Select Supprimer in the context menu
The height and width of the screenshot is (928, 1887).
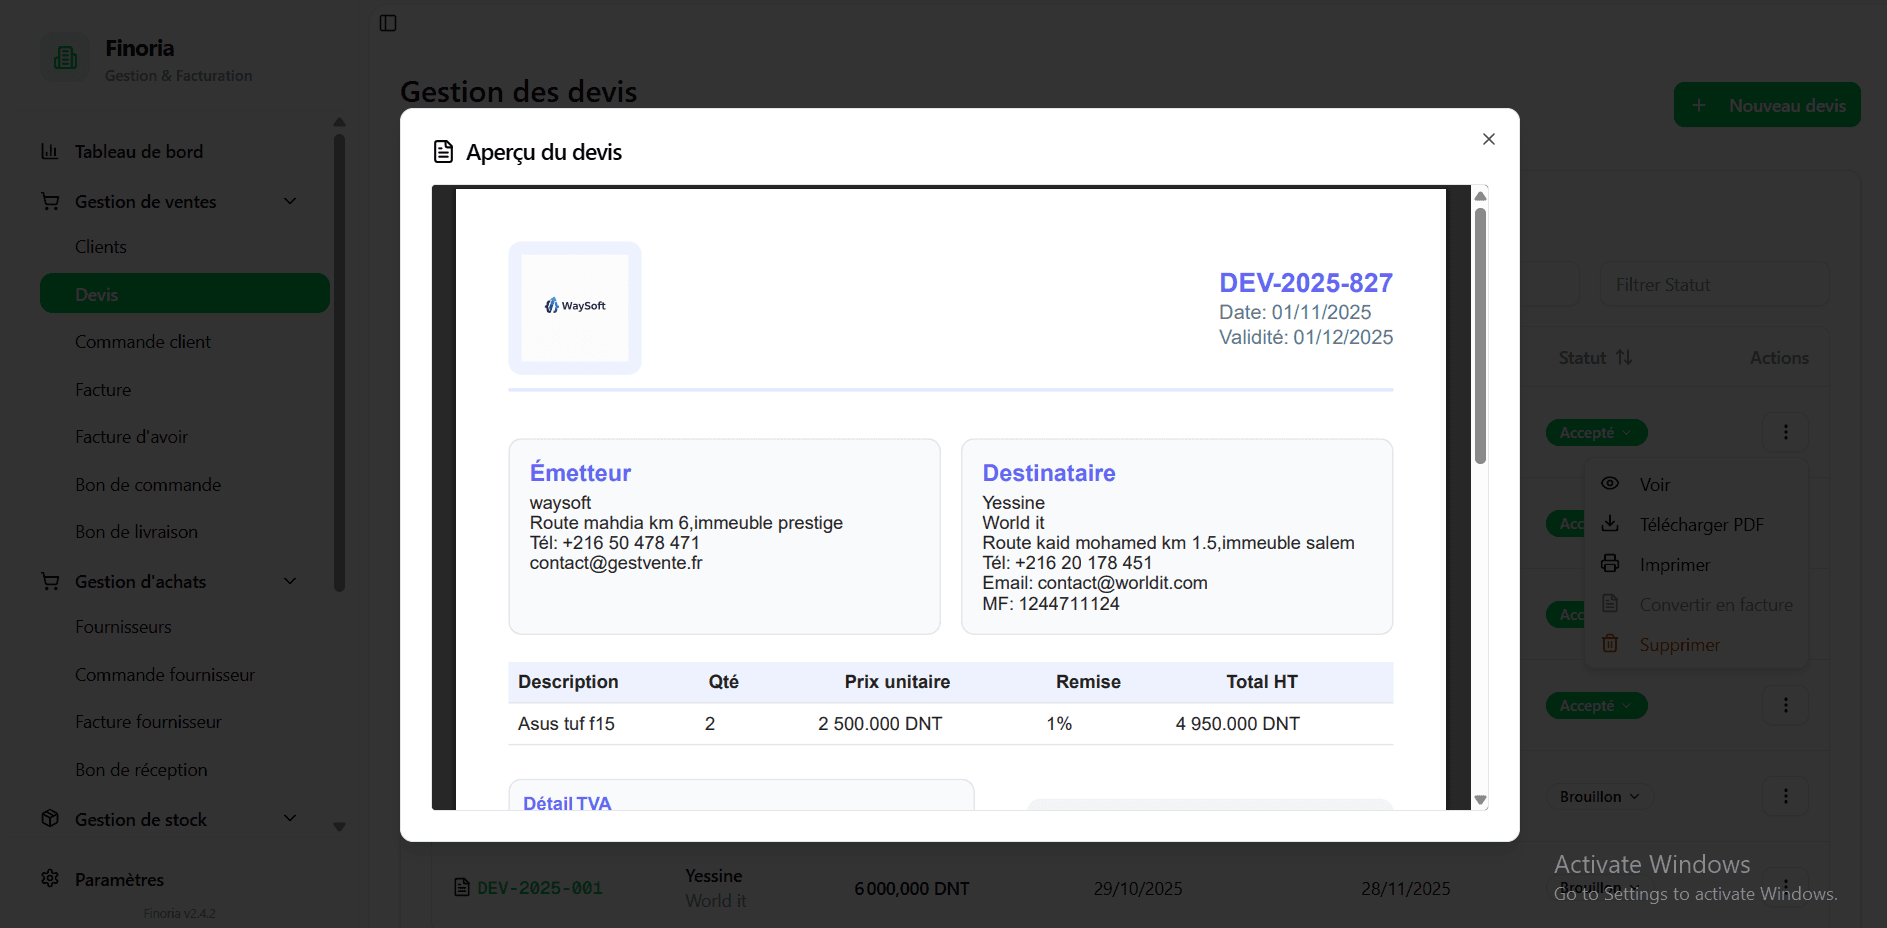[1697, 644]
